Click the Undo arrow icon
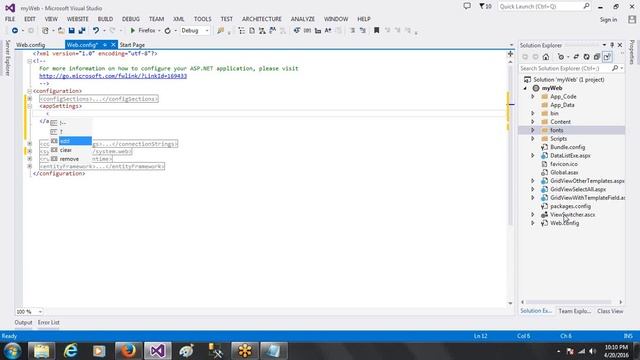 pyautogui.click(x=96, y=31)
